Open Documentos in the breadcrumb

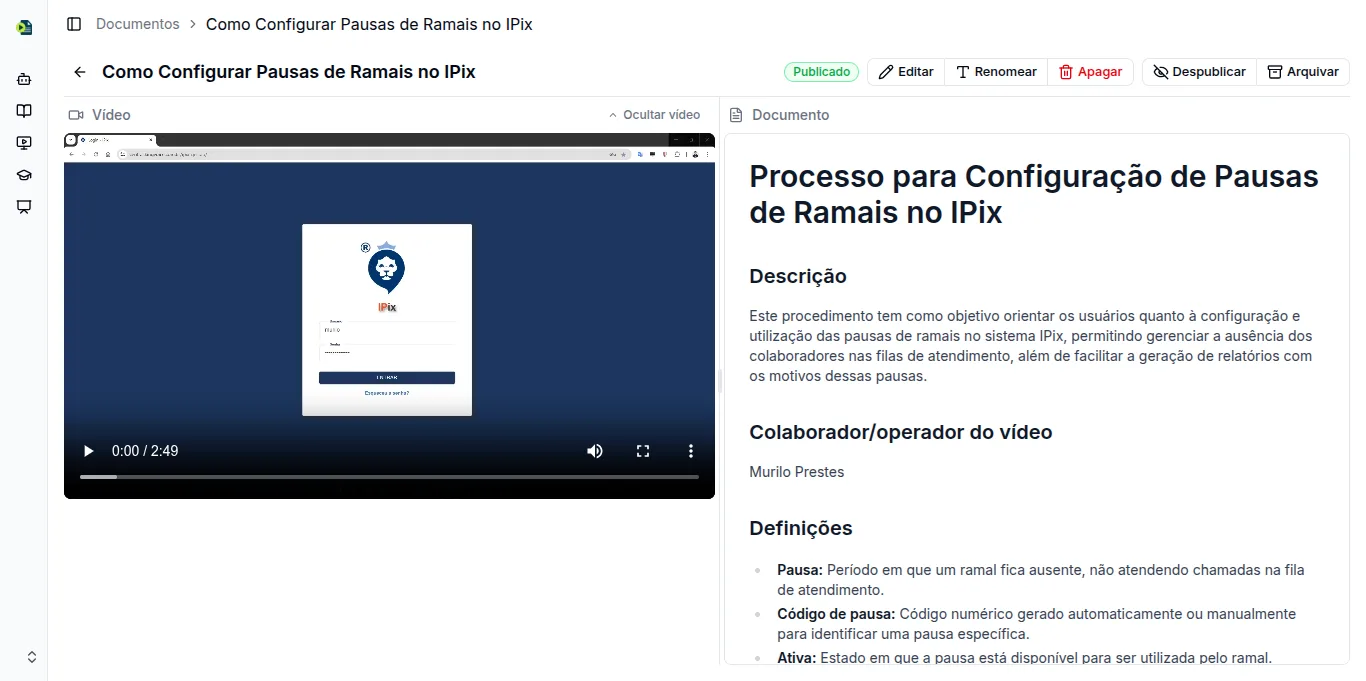[137, 23]
